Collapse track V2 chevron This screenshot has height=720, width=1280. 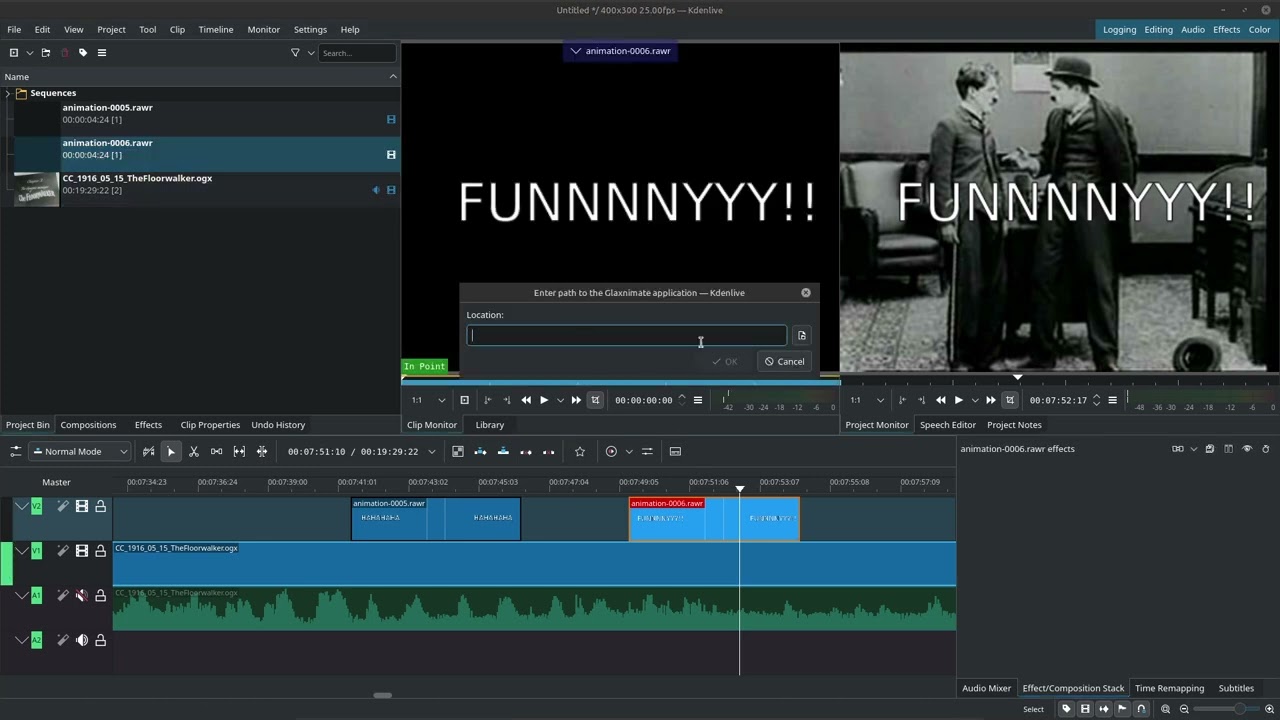20,507
